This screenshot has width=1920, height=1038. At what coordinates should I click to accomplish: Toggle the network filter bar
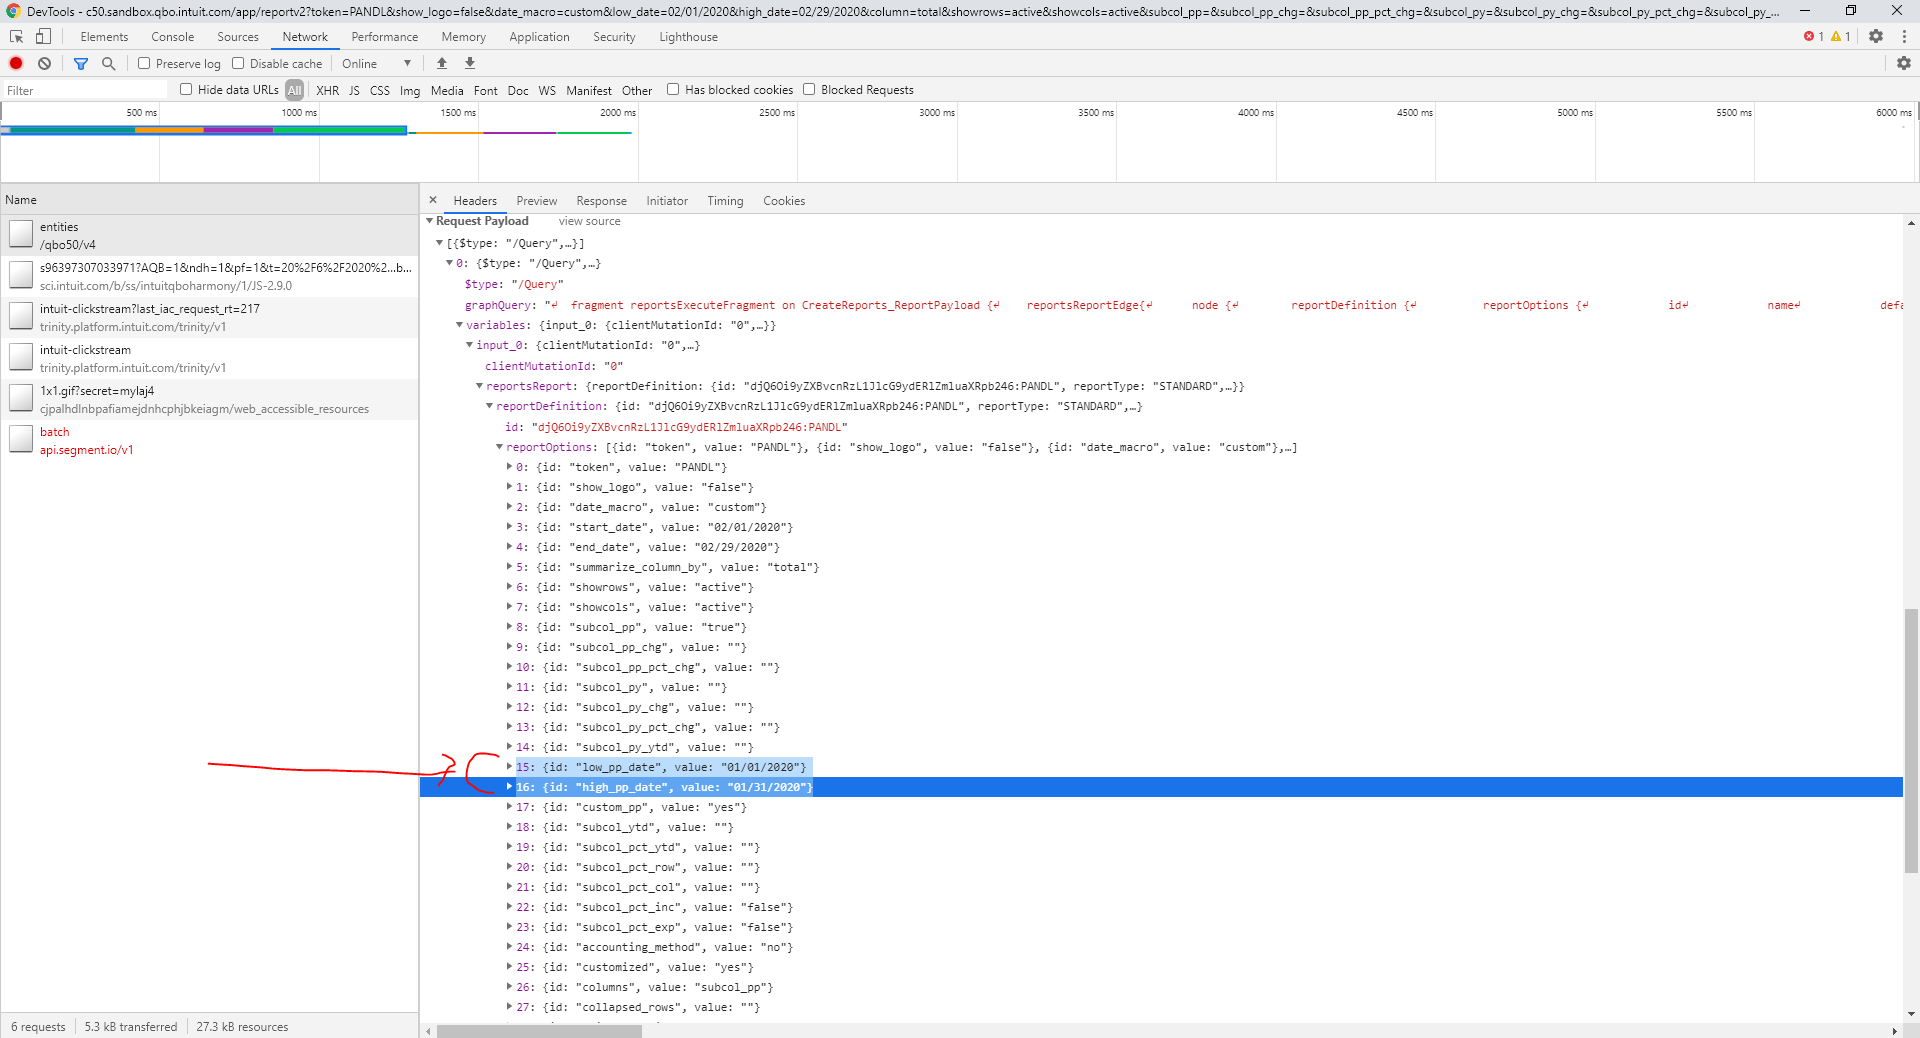pos(81,63)
